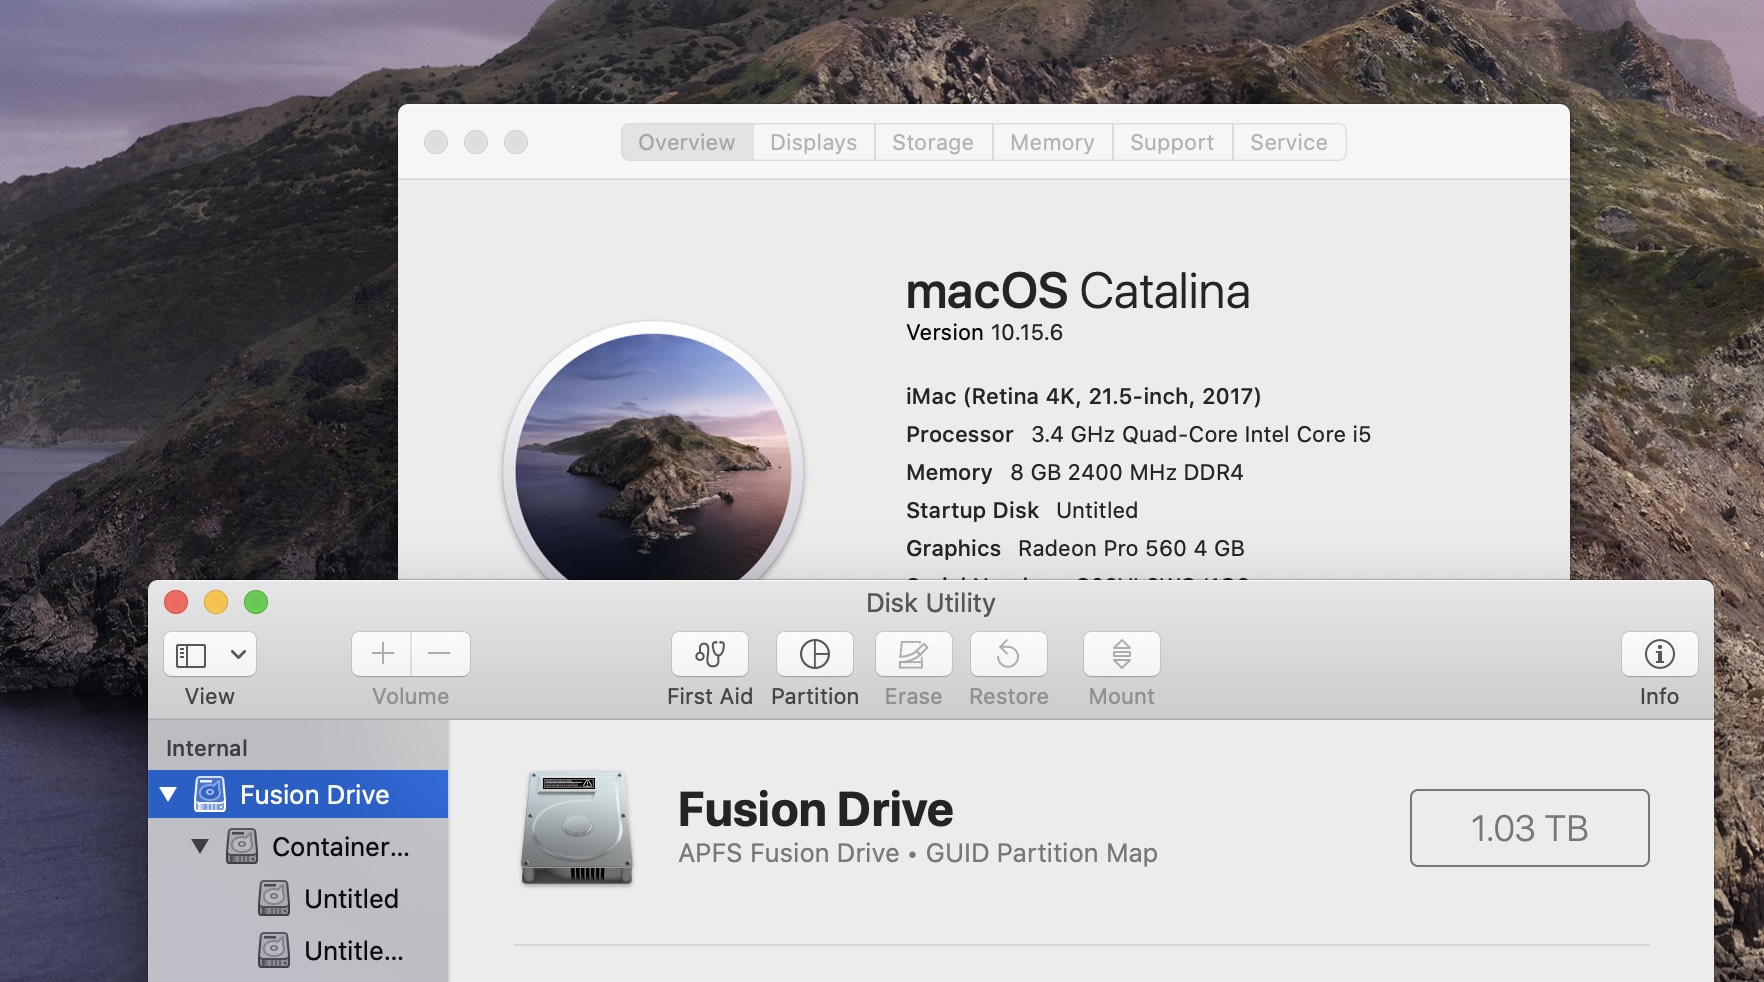Viewport: 1764px width, 982px height.
Task: Click the Support tab
Action: pos(1171,142)
